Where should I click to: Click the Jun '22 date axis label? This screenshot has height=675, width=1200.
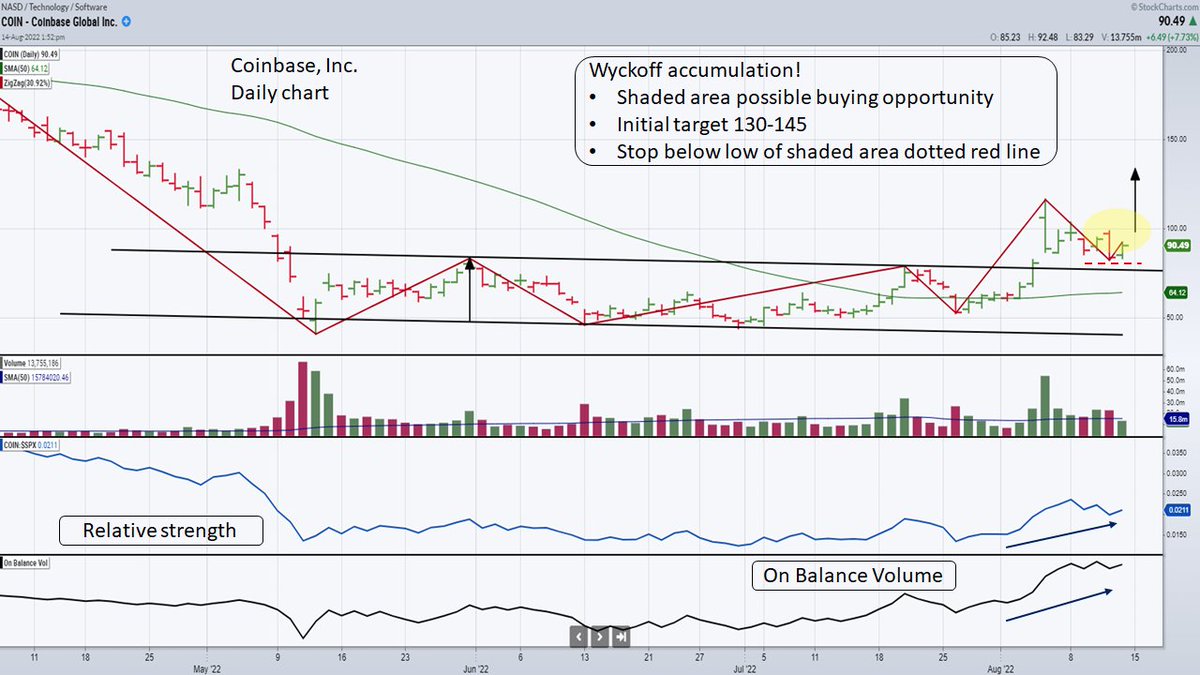pos(475,667)
